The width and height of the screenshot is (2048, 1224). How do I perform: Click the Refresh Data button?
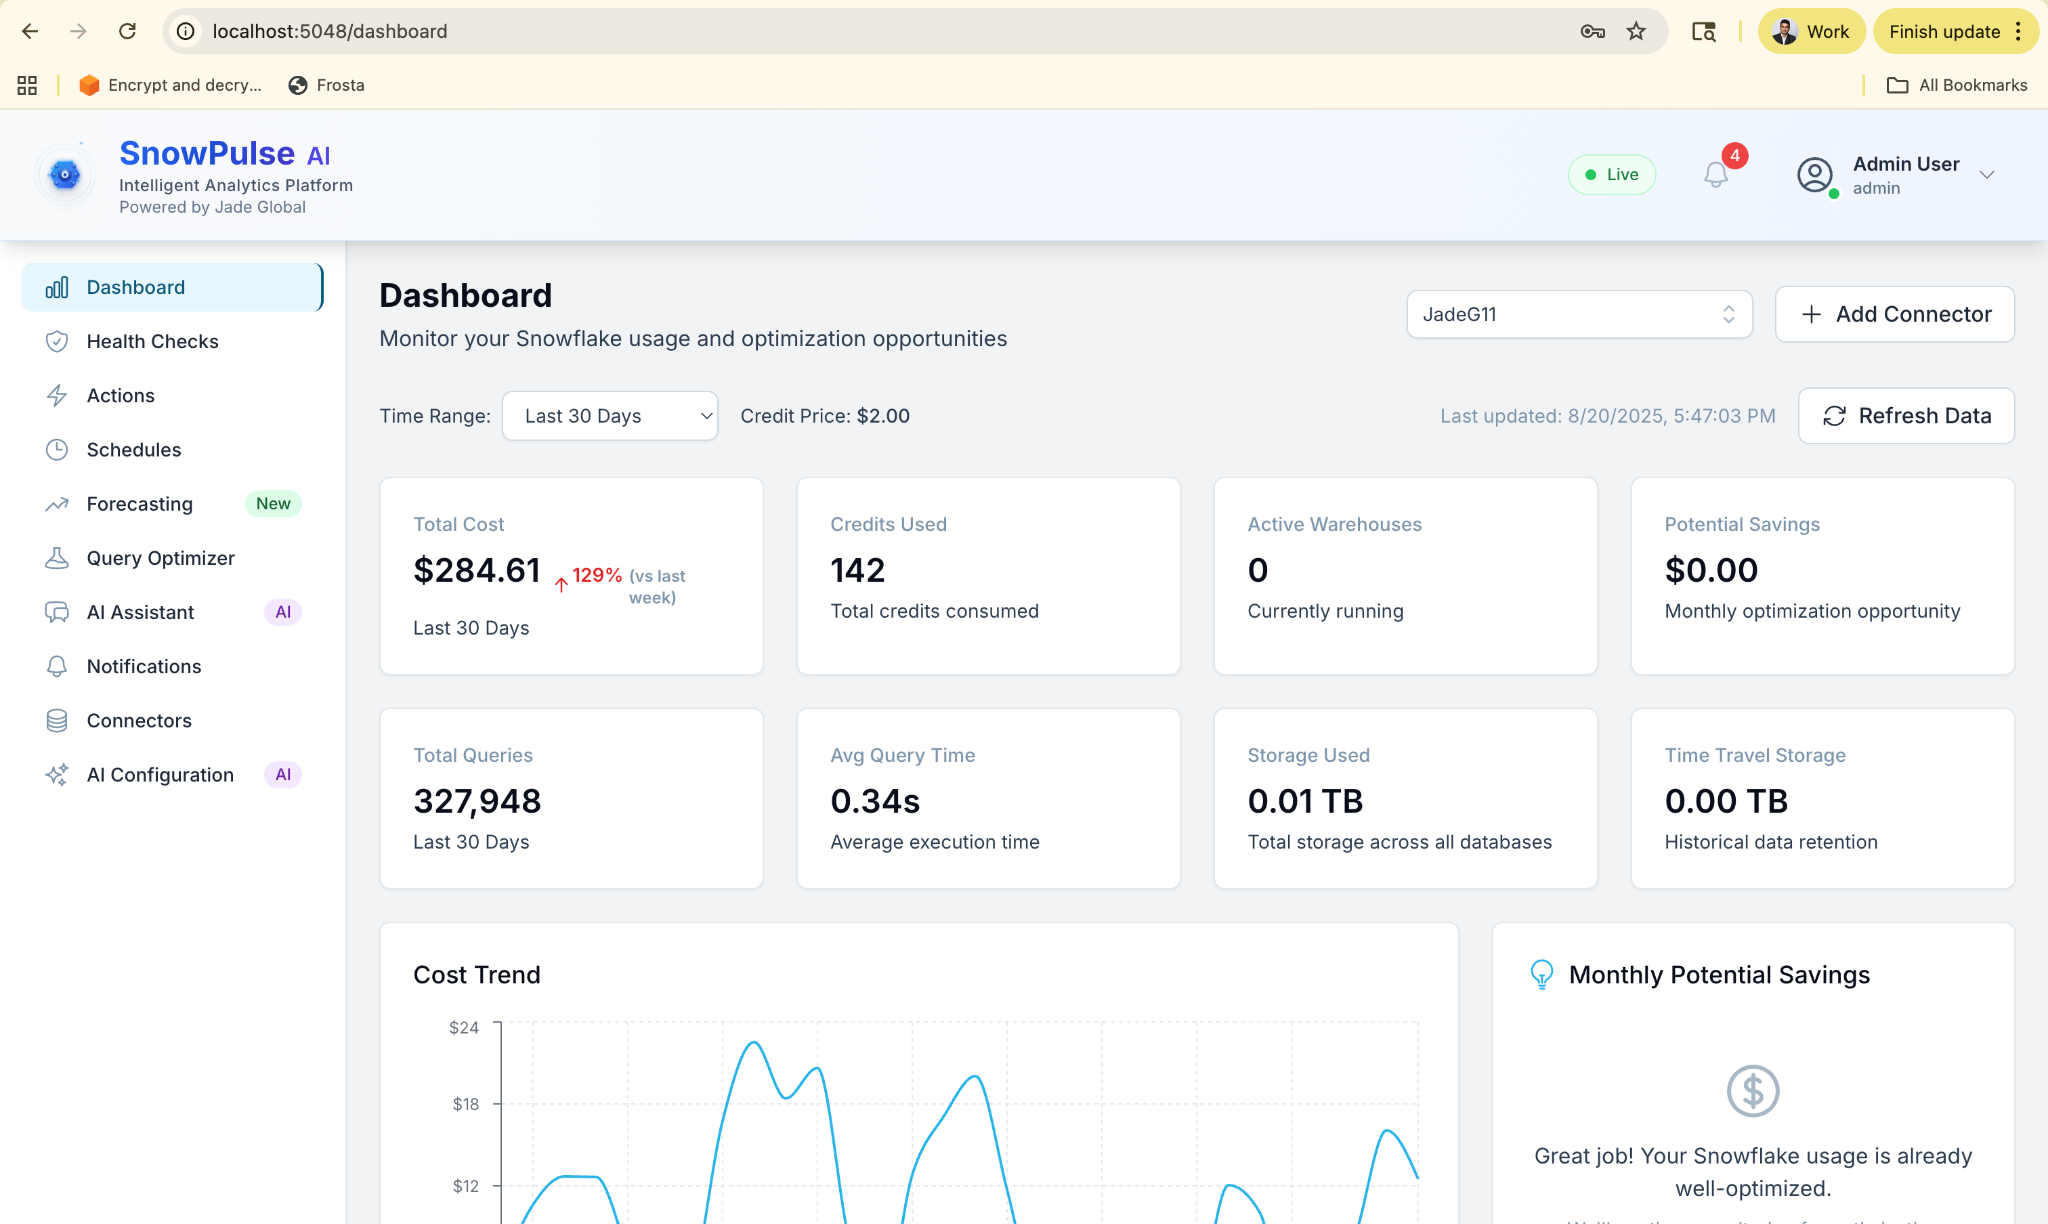1906,416
